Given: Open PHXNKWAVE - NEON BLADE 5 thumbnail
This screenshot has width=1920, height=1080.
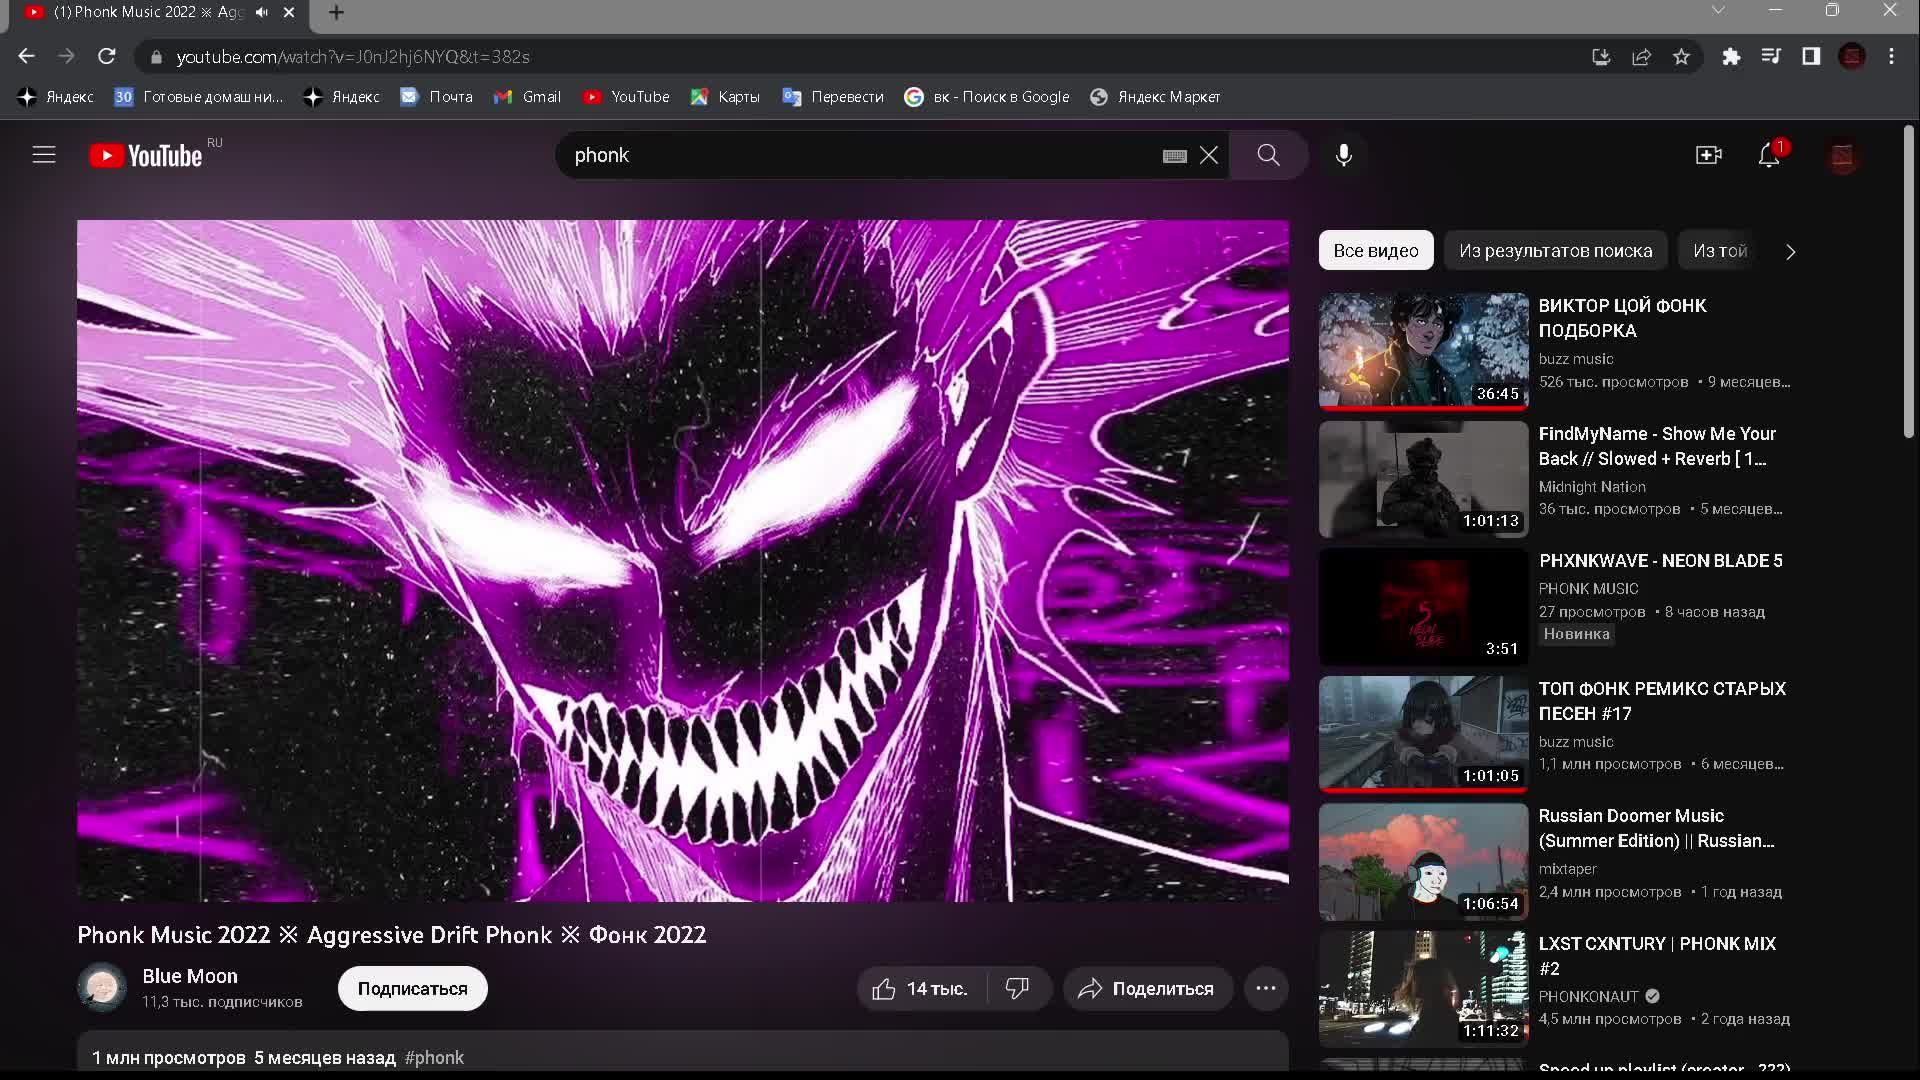Looking at the screenshot, I should coord(1423,607).
